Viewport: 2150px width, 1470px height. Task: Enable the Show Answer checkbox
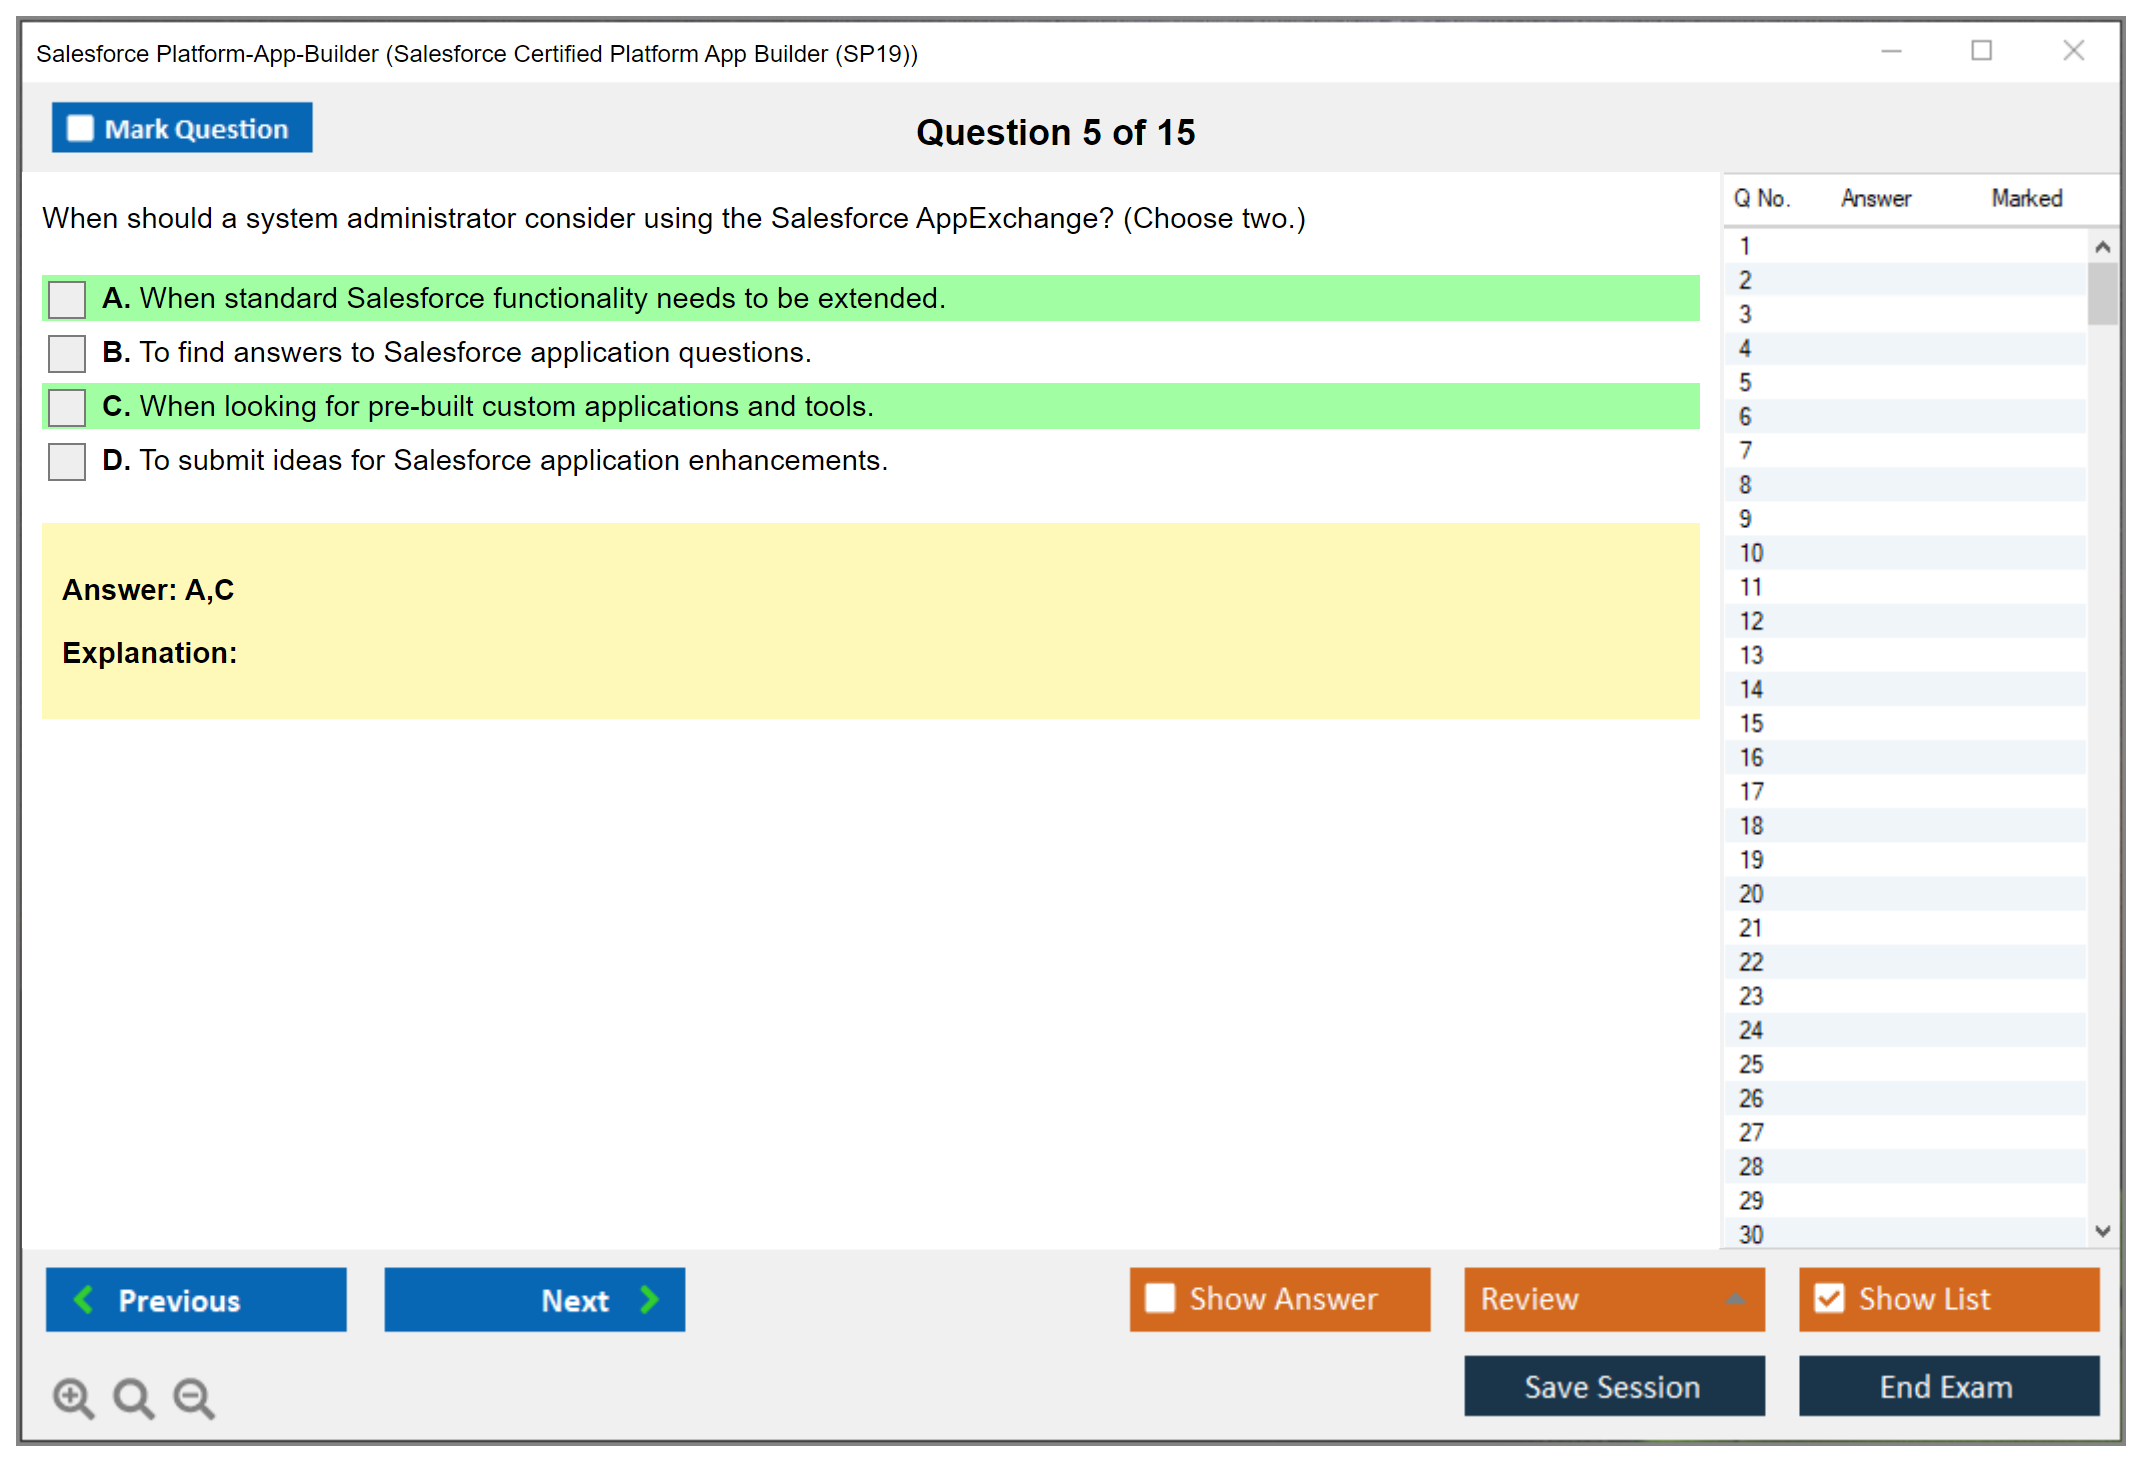coord(1160,1298)
